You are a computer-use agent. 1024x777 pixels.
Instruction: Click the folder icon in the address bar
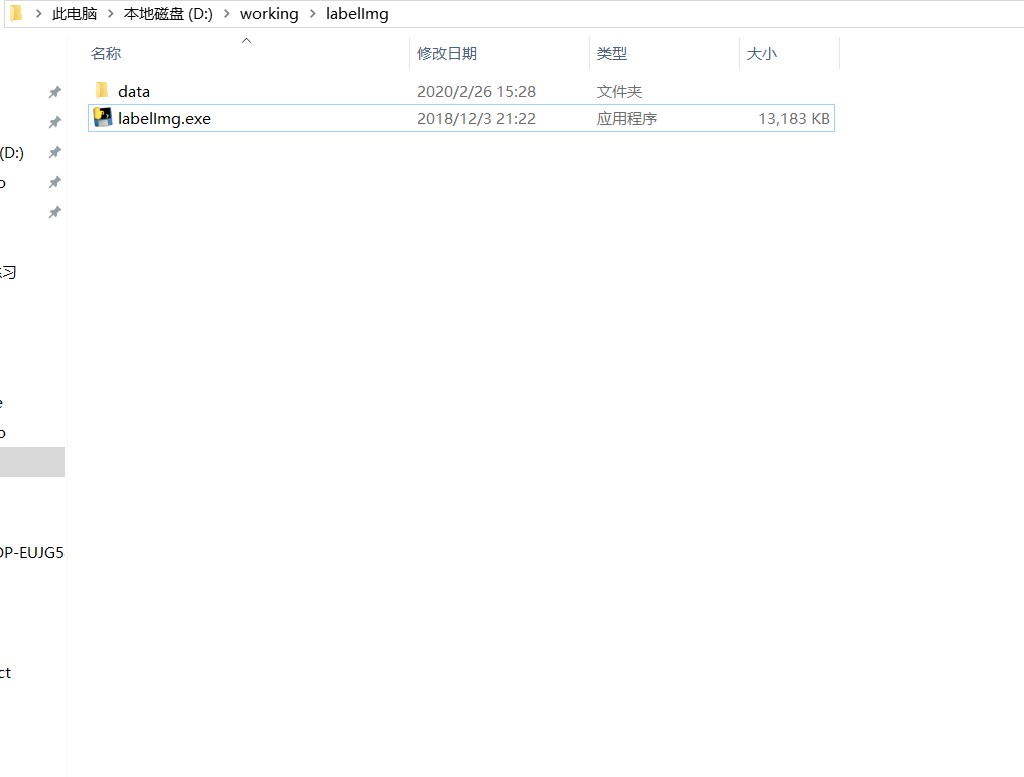coord(14,13)
